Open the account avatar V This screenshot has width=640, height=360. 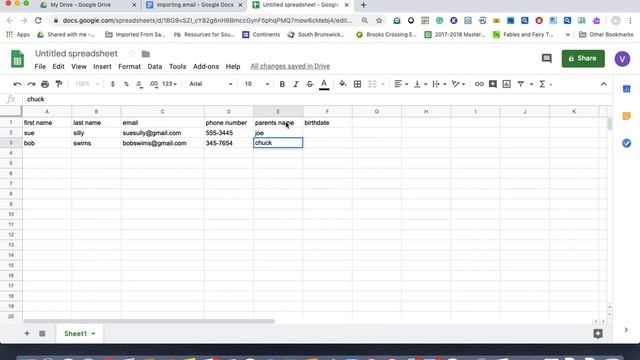click(622, 59)
